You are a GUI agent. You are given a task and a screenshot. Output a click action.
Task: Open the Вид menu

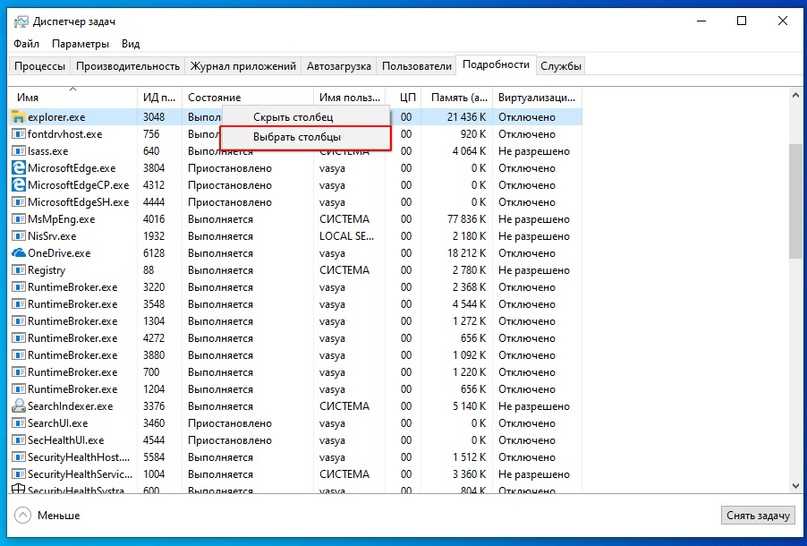coord(130,44)
